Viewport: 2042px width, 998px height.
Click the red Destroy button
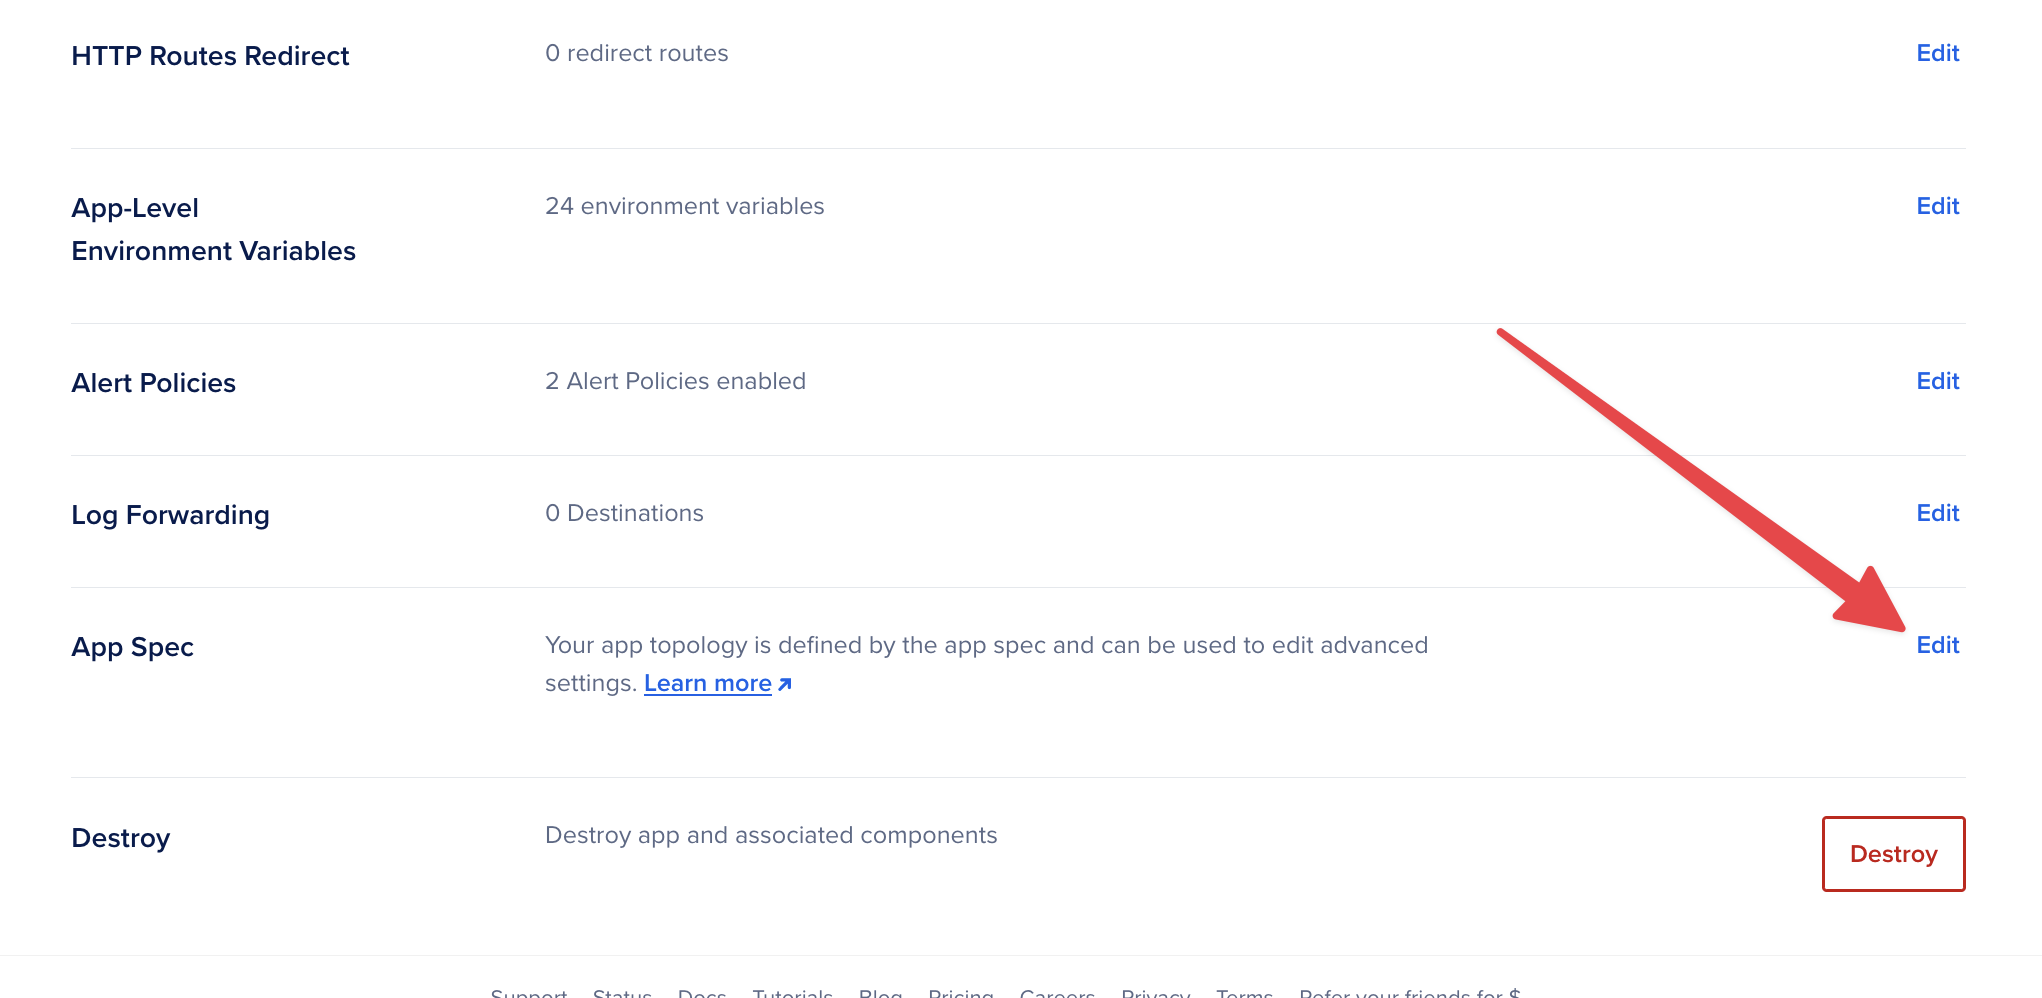[1893, 854]
